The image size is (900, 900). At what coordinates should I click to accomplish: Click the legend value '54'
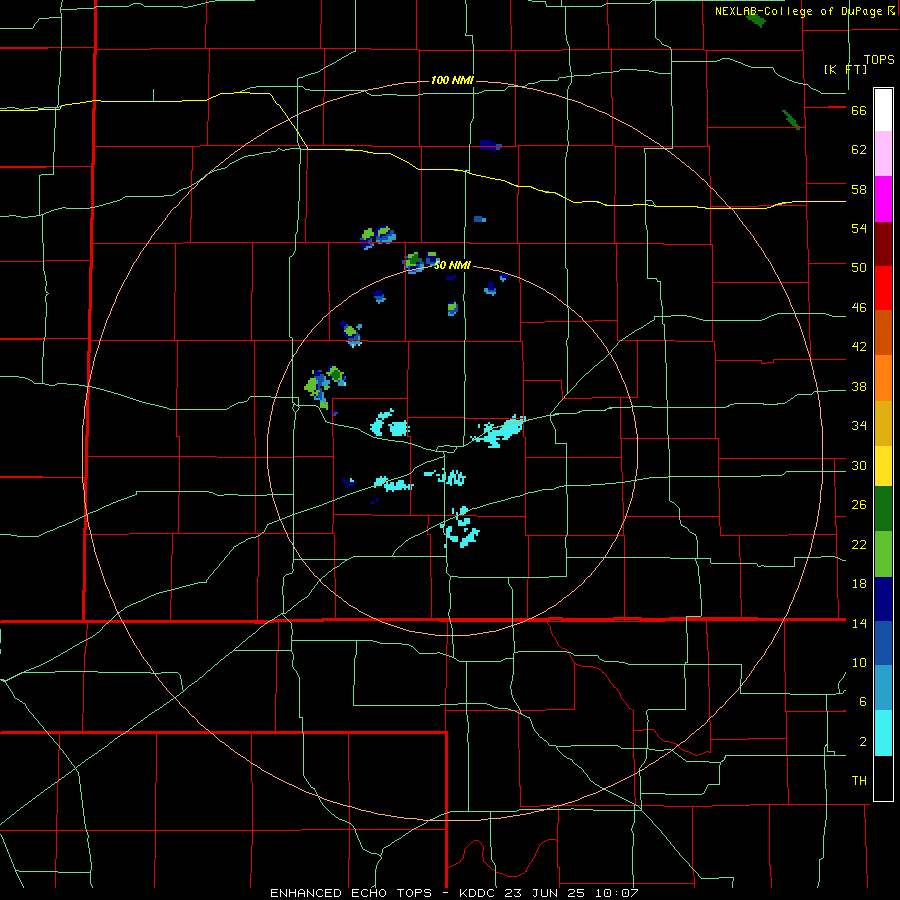click(x=859, y=228)
